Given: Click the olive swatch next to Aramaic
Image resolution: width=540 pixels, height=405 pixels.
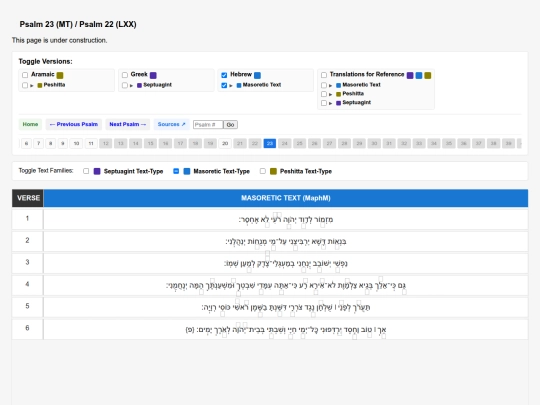Looking at the screenshot, I should 60,75.
